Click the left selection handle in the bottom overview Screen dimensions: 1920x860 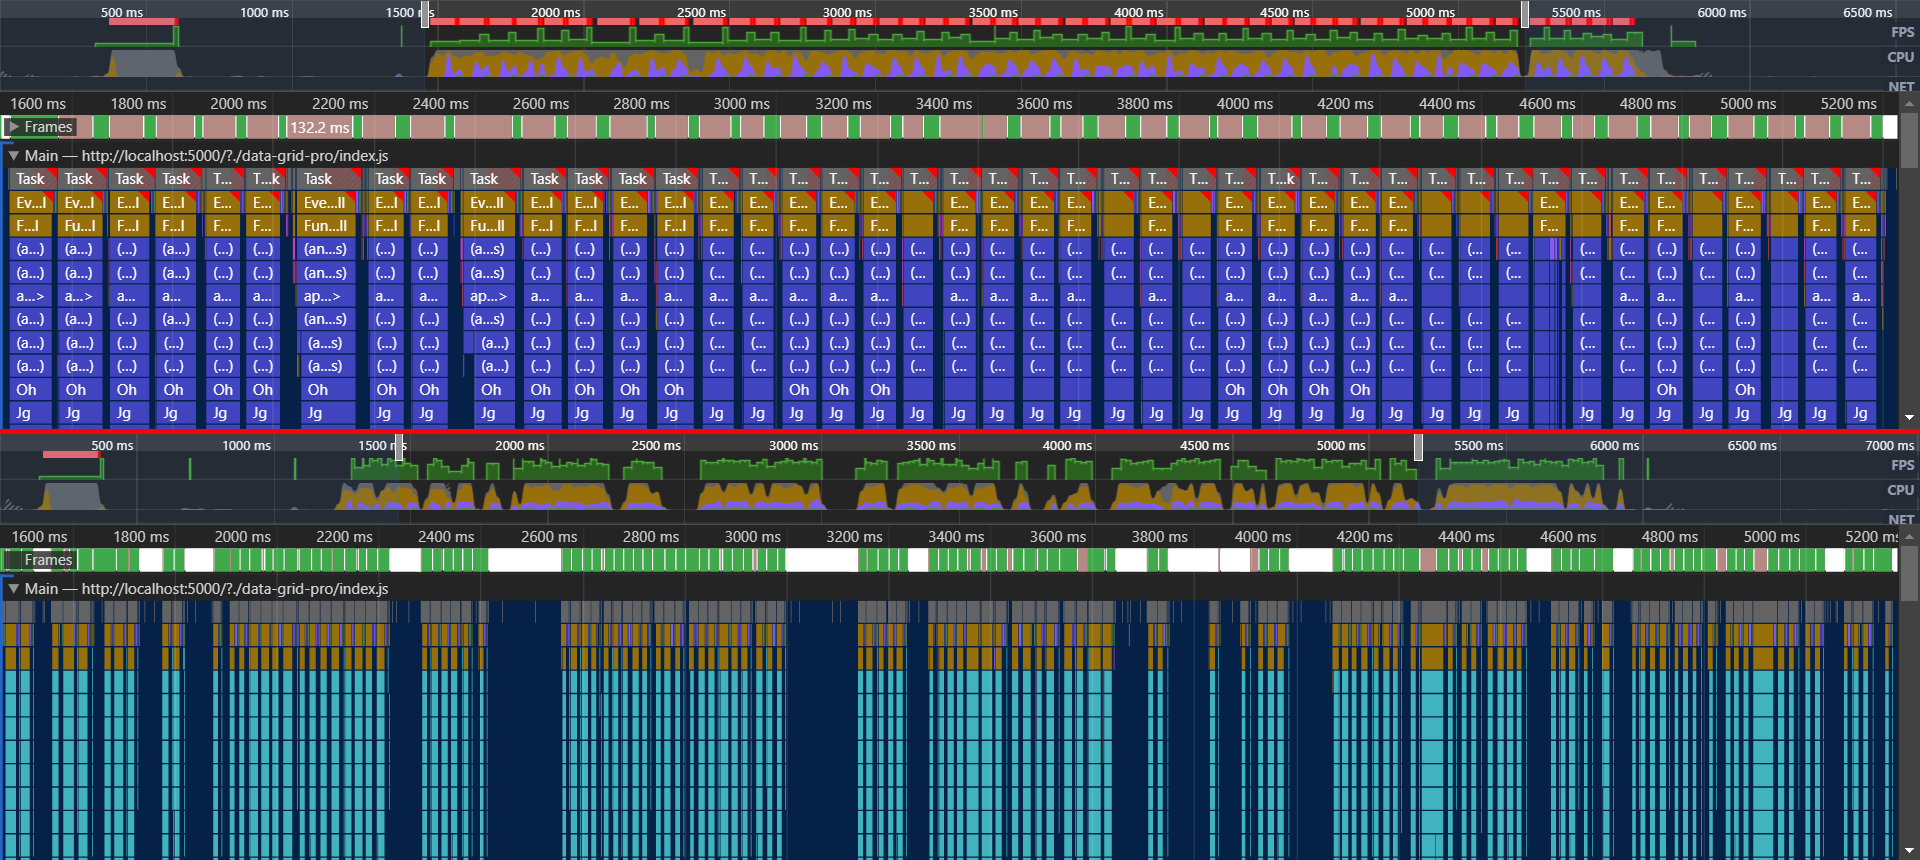pyautogui.click(x=399, y=447)
